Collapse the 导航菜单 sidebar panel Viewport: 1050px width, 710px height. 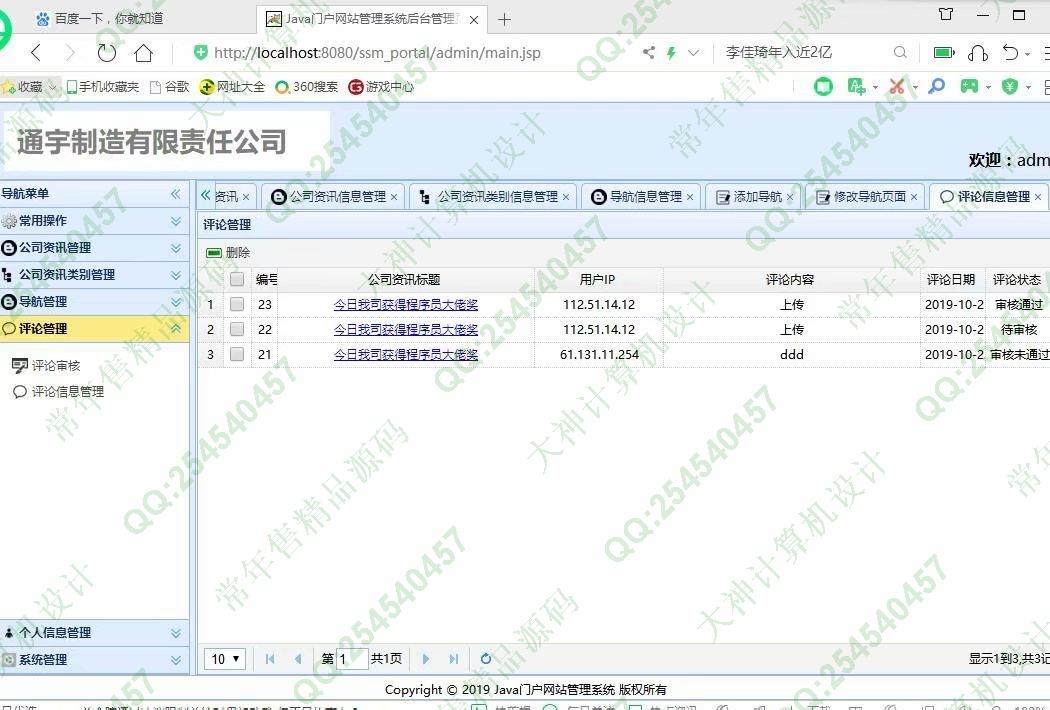(176, 194)
